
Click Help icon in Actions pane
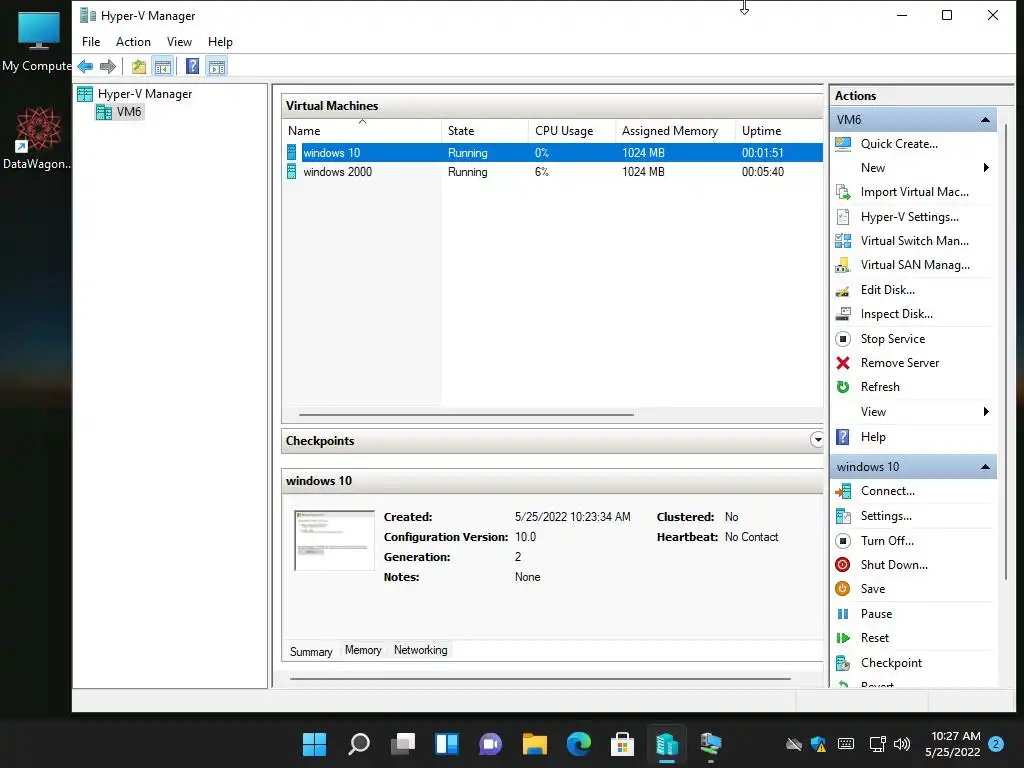[843, 437]
